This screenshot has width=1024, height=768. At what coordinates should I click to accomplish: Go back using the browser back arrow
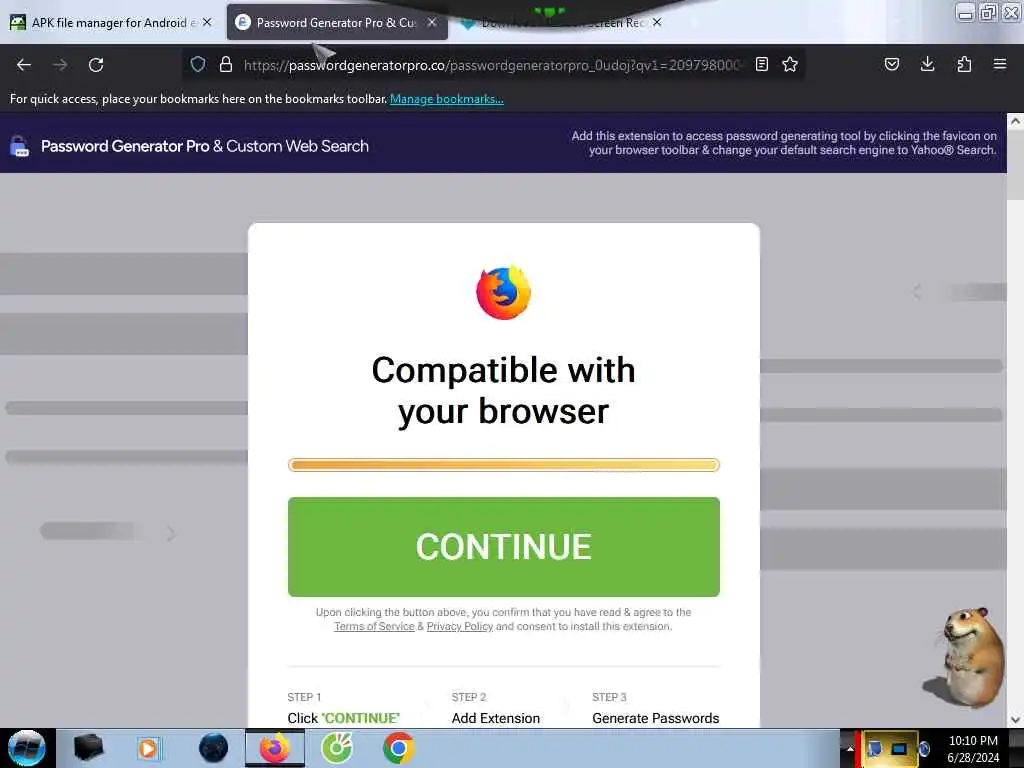coord(24,65)
